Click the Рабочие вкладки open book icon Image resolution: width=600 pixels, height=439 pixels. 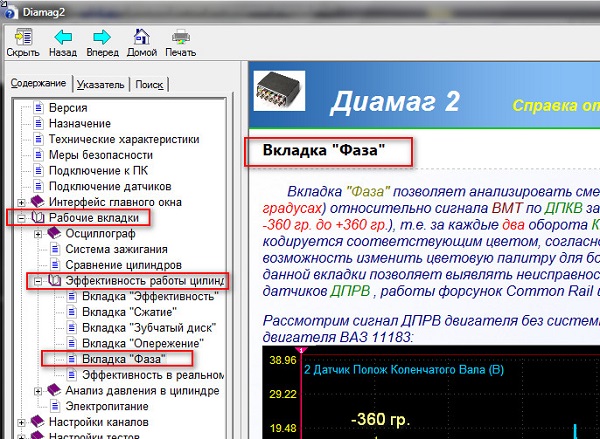click(38, 217)
